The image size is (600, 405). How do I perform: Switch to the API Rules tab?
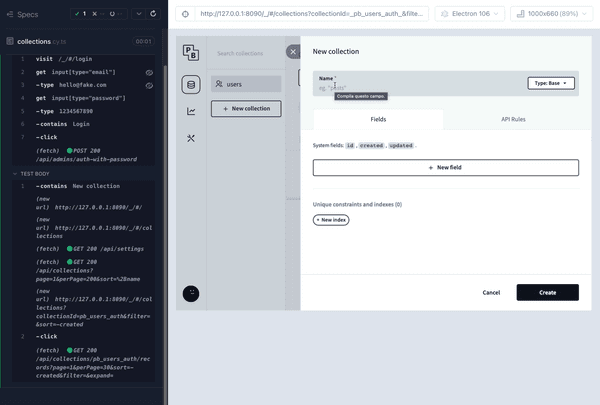[x=513, y=119]
